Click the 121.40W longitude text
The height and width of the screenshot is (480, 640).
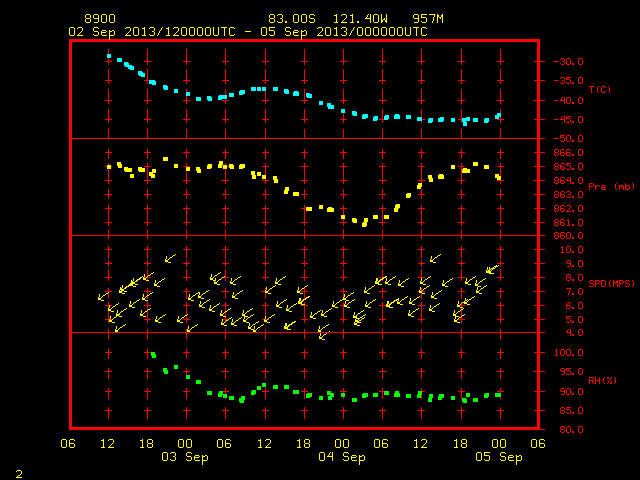coord(360,19)
